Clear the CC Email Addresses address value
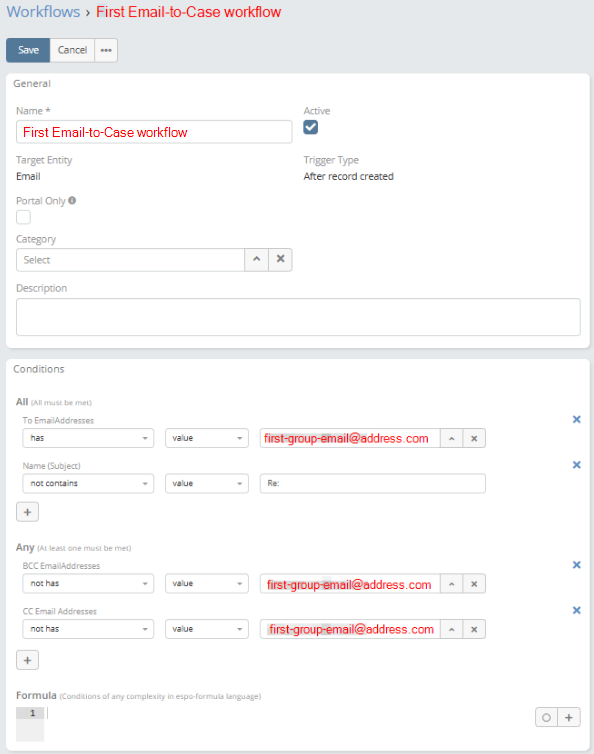The width and height of the screenshot is (594, 754). coord(474,629)
